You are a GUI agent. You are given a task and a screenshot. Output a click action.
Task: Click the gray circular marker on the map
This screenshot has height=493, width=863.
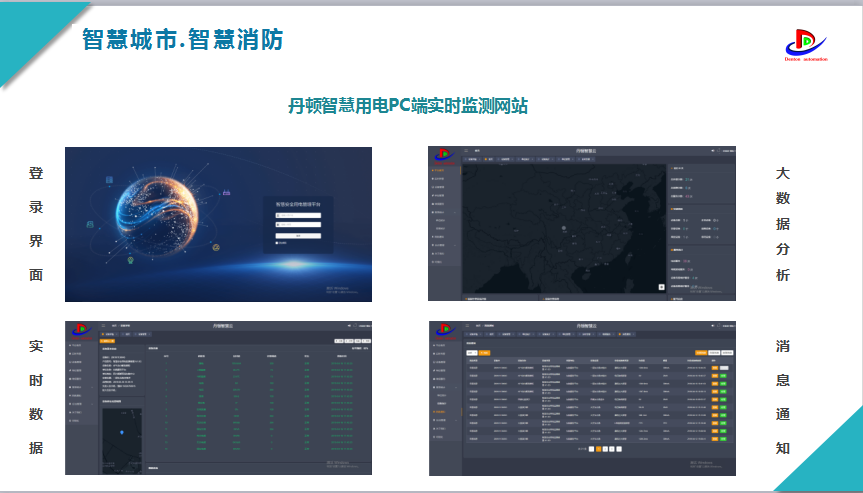click(564, 228)
